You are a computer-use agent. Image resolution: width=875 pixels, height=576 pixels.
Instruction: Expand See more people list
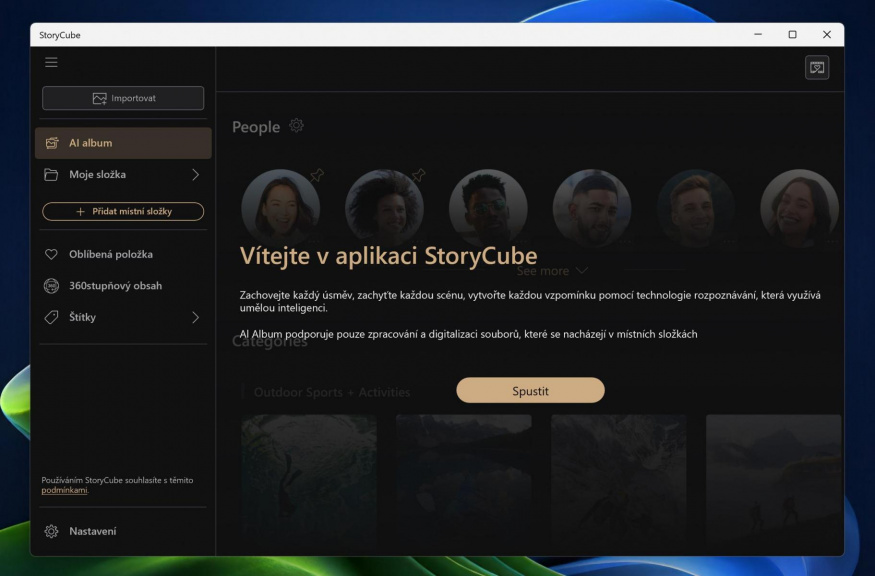pyautogui.click(x=551, y=271)
